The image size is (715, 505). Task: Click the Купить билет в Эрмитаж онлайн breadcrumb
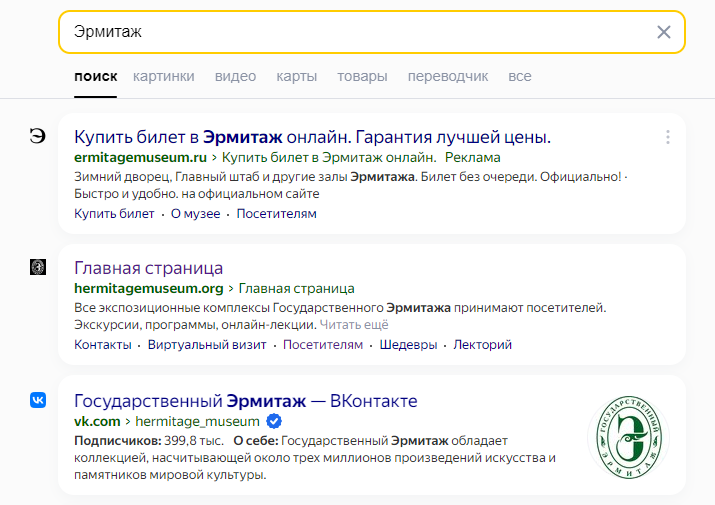coord(329,157)
